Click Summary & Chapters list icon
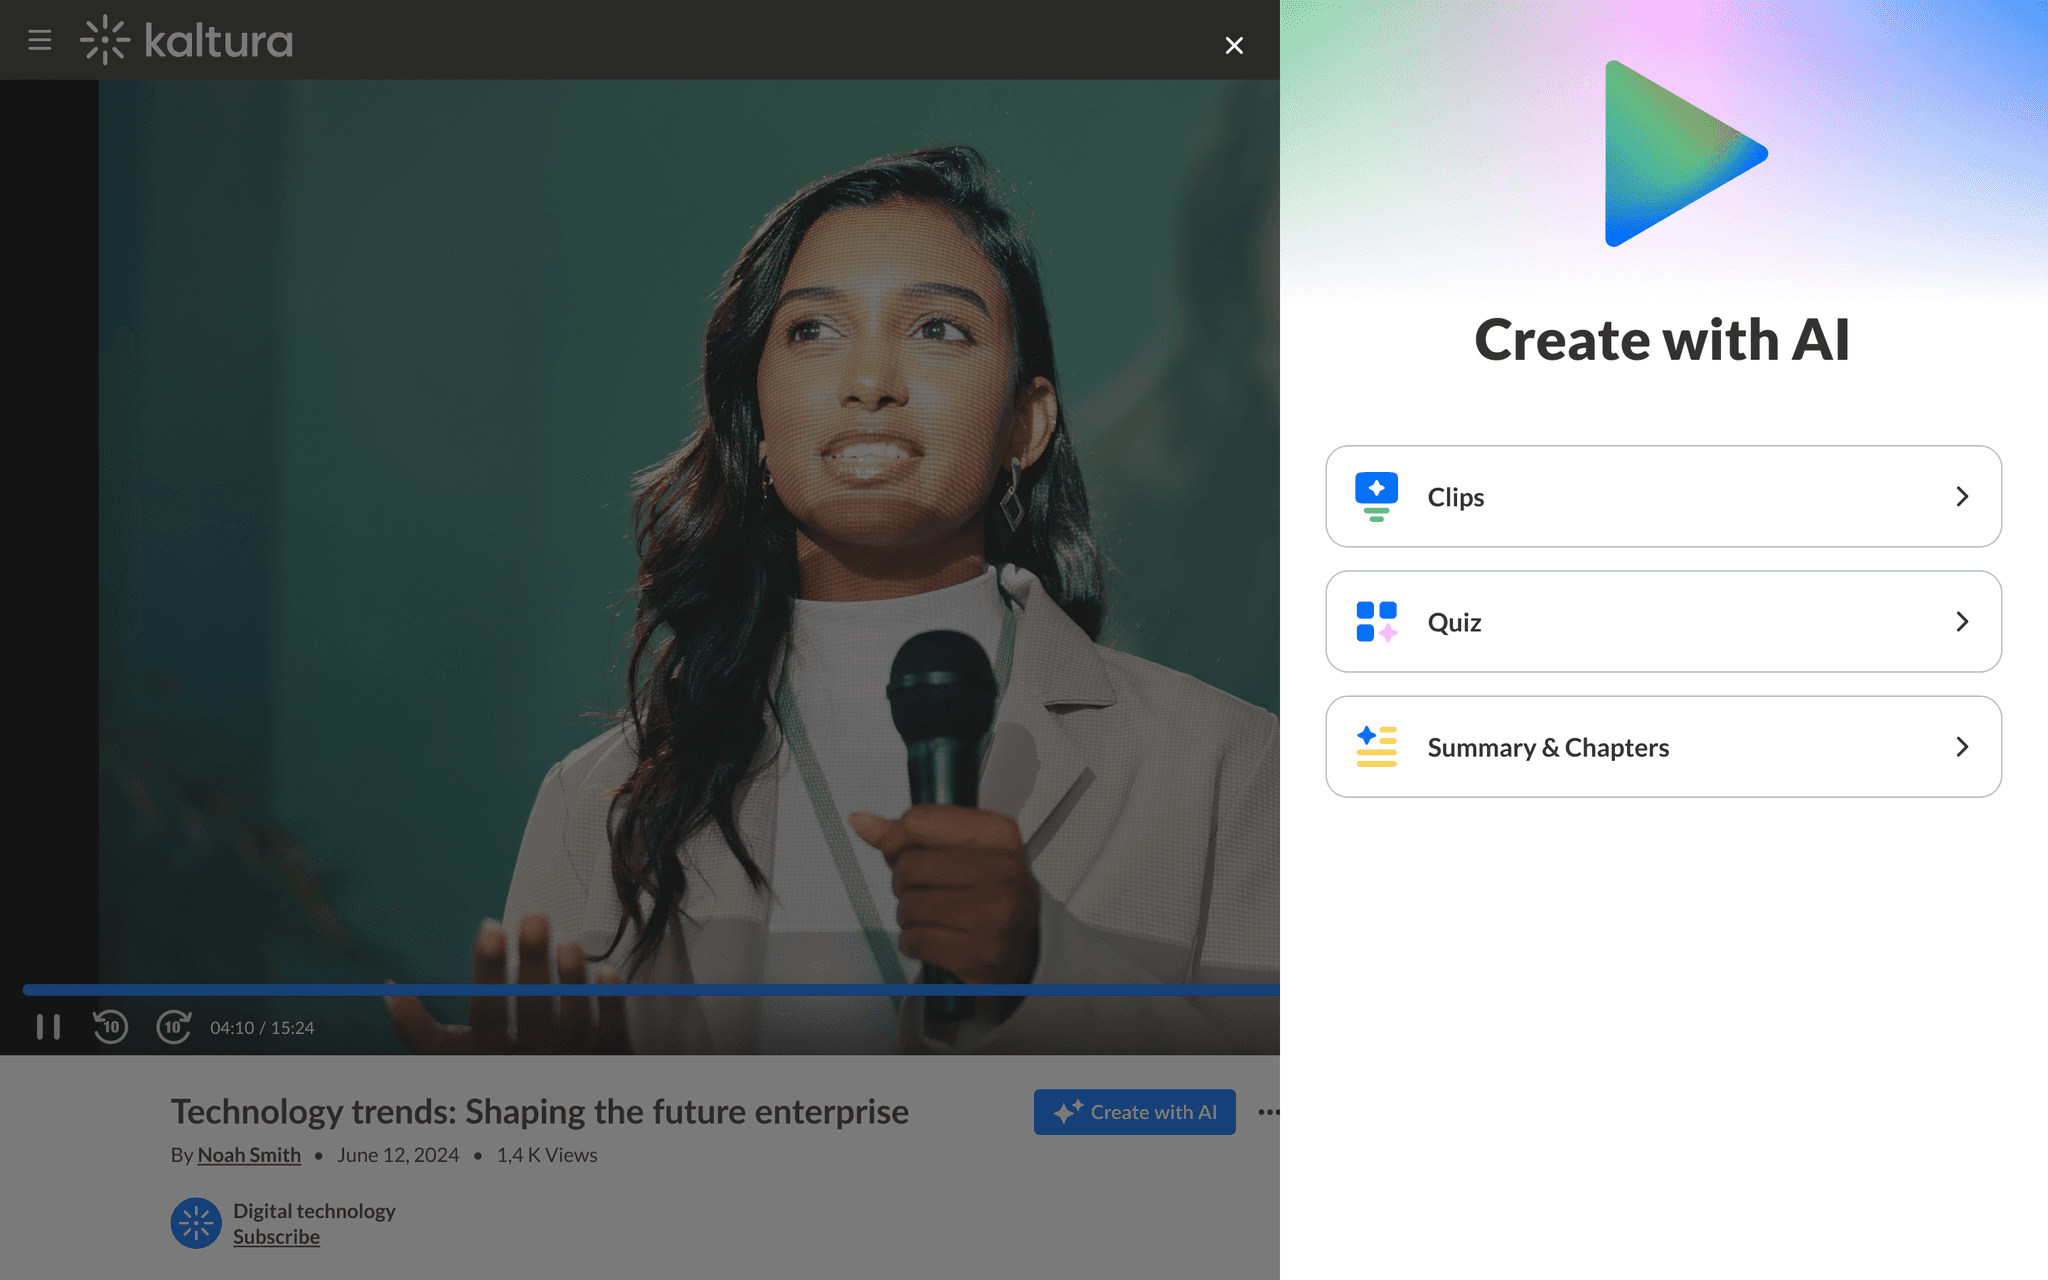 coord(1376,747)
